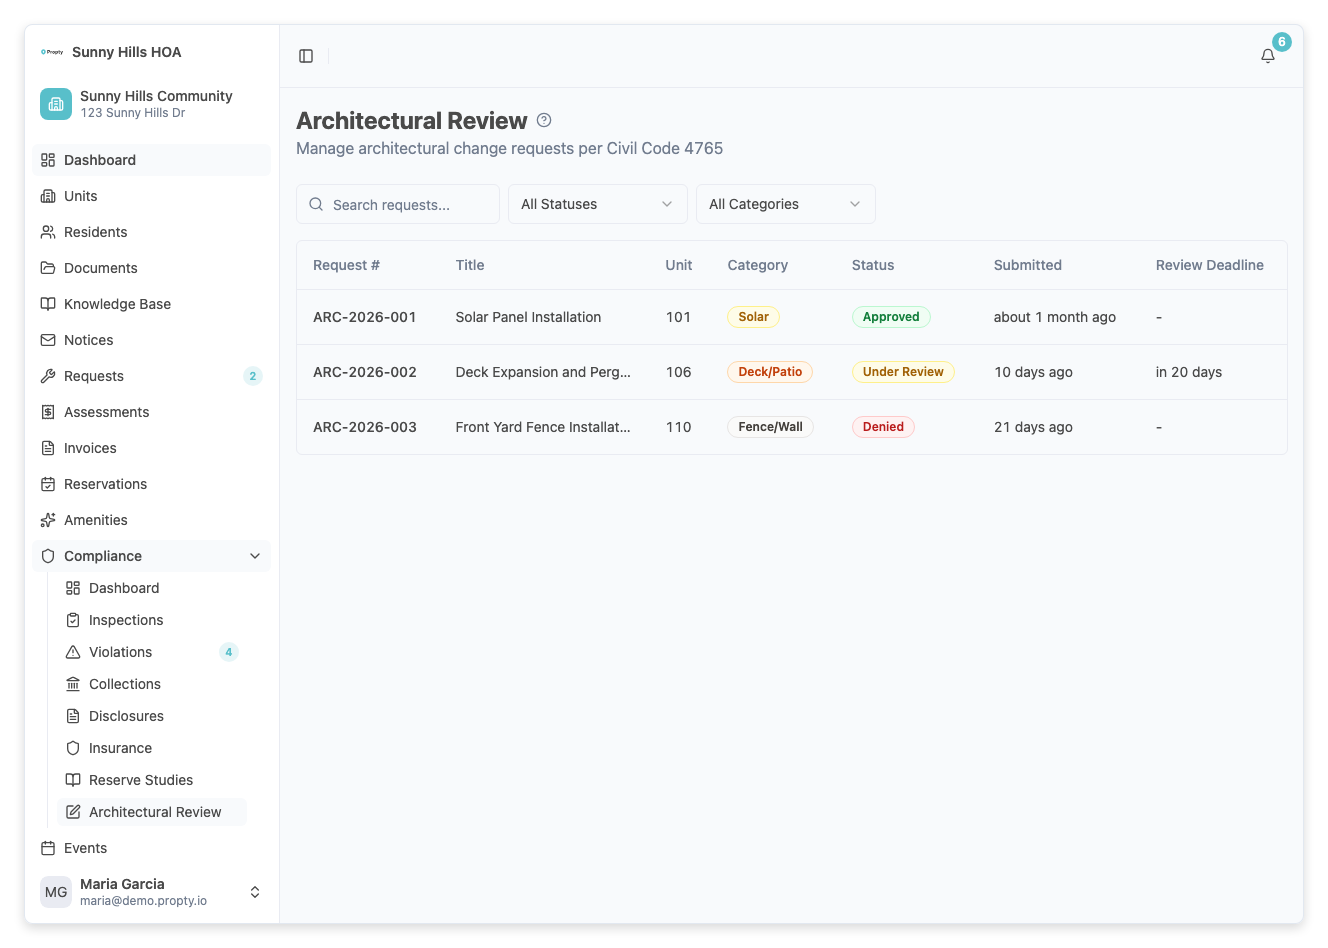The height and width of the screenshot is (948, 1328).
Task: Expand Maria Garcia account switcher
Action: pos(255,892)
